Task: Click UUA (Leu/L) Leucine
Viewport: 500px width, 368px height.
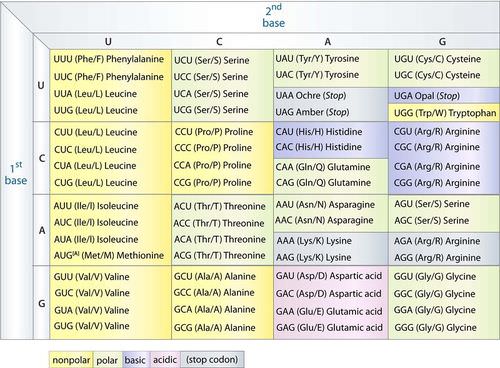Action: (x=95, y=94)
